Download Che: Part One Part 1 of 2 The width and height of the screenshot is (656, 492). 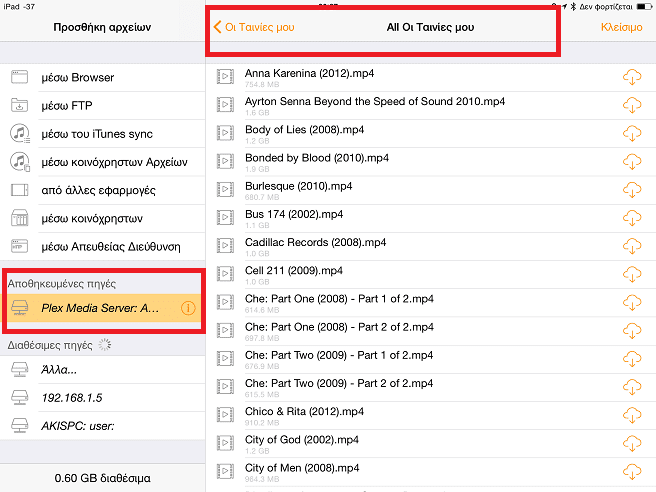[632, 302]
